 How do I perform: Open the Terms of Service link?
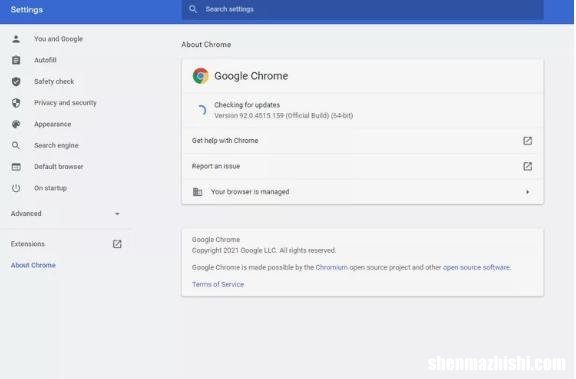(x=218, y=284)
